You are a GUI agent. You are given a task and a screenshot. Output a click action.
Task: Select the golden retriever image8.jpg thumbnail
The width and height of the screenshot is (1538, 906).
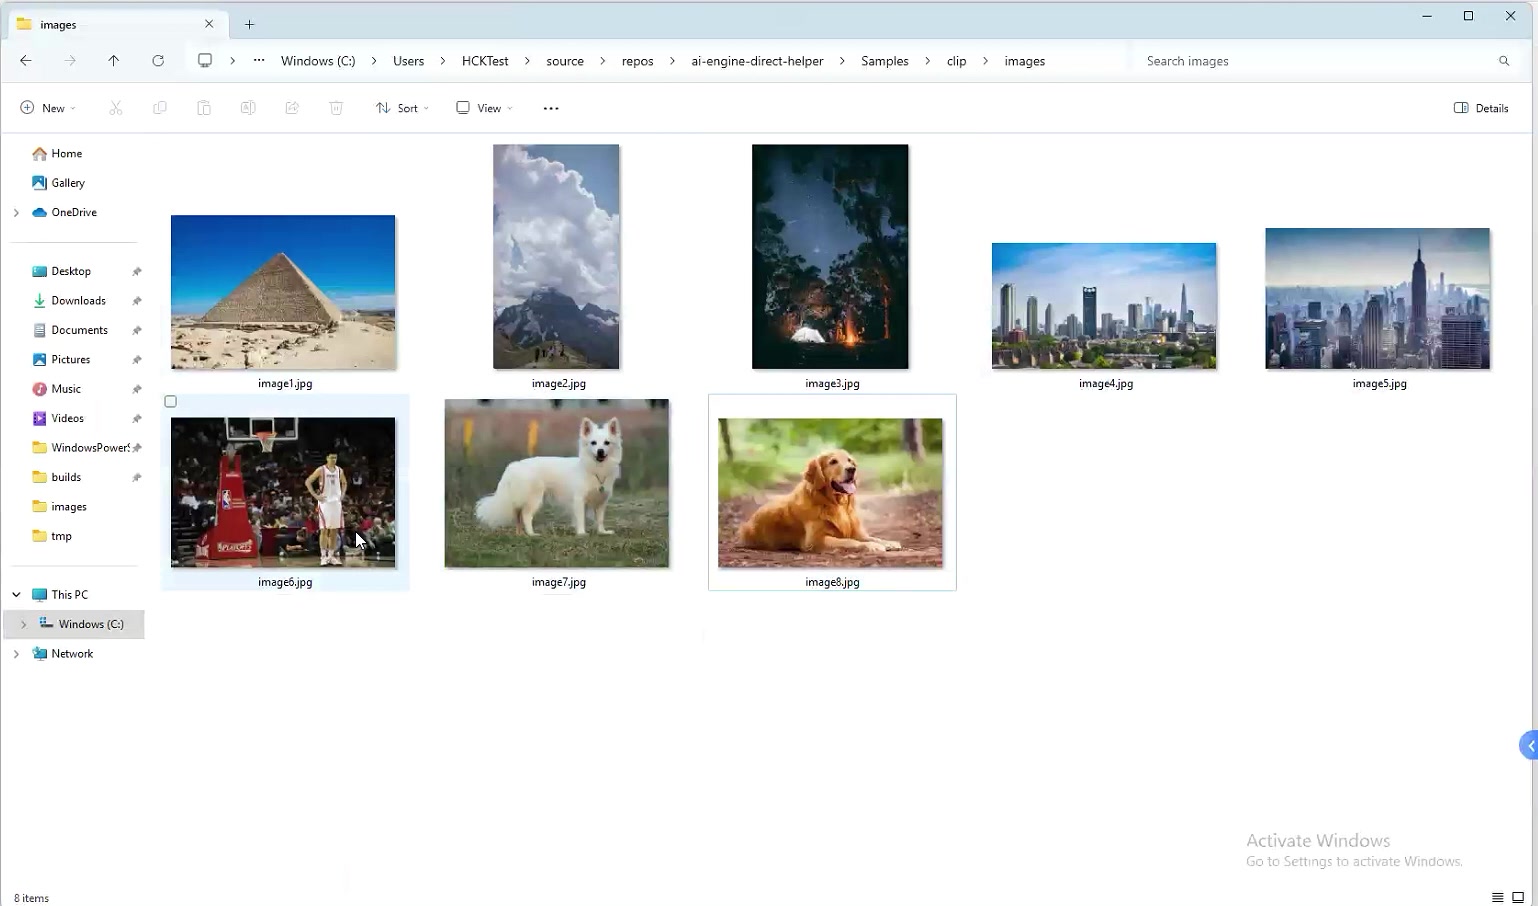pos(830,493)
